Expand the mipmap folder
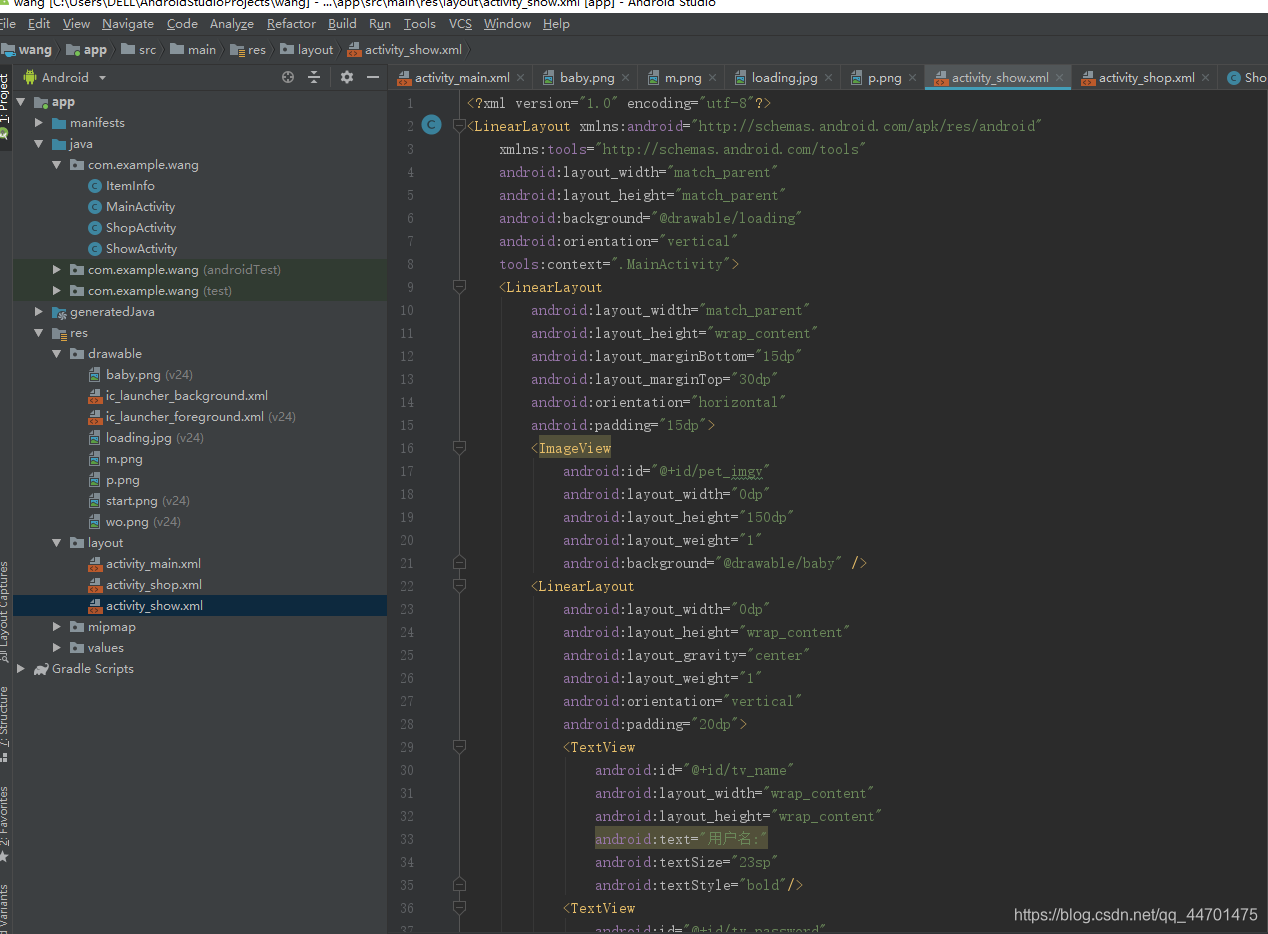 pyautogui.click(x=57, y=627)
